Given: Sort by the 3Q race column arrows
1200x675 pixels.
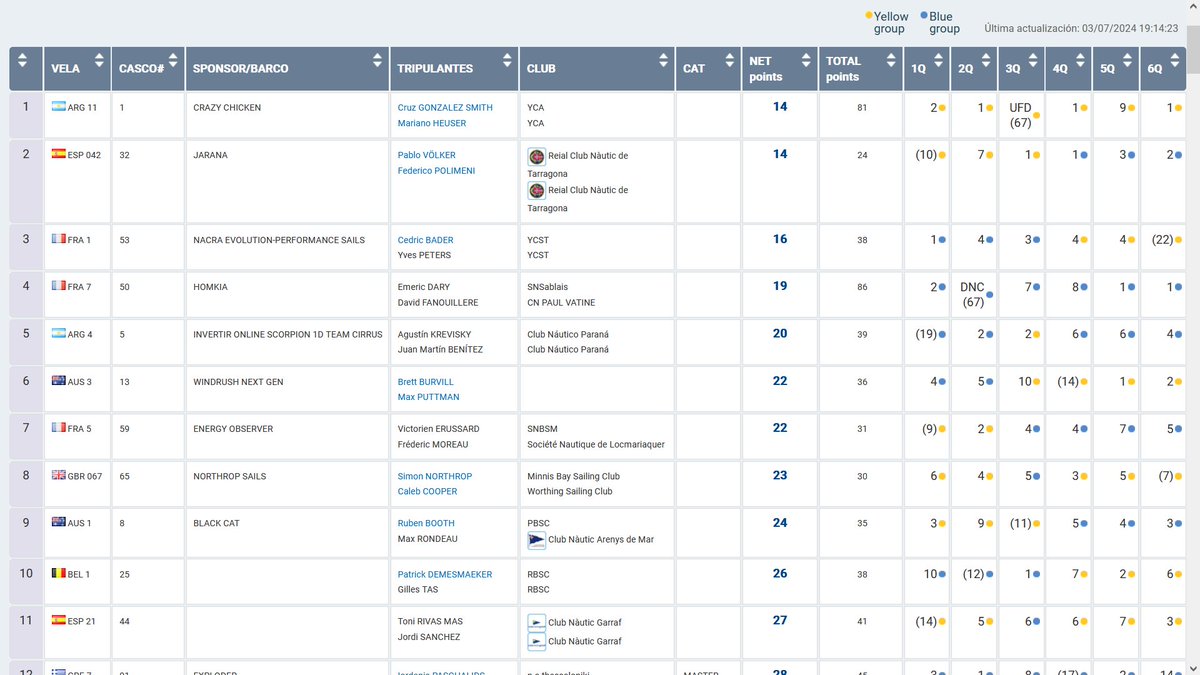Looking at the screenshot, I should pos(1035,61).
